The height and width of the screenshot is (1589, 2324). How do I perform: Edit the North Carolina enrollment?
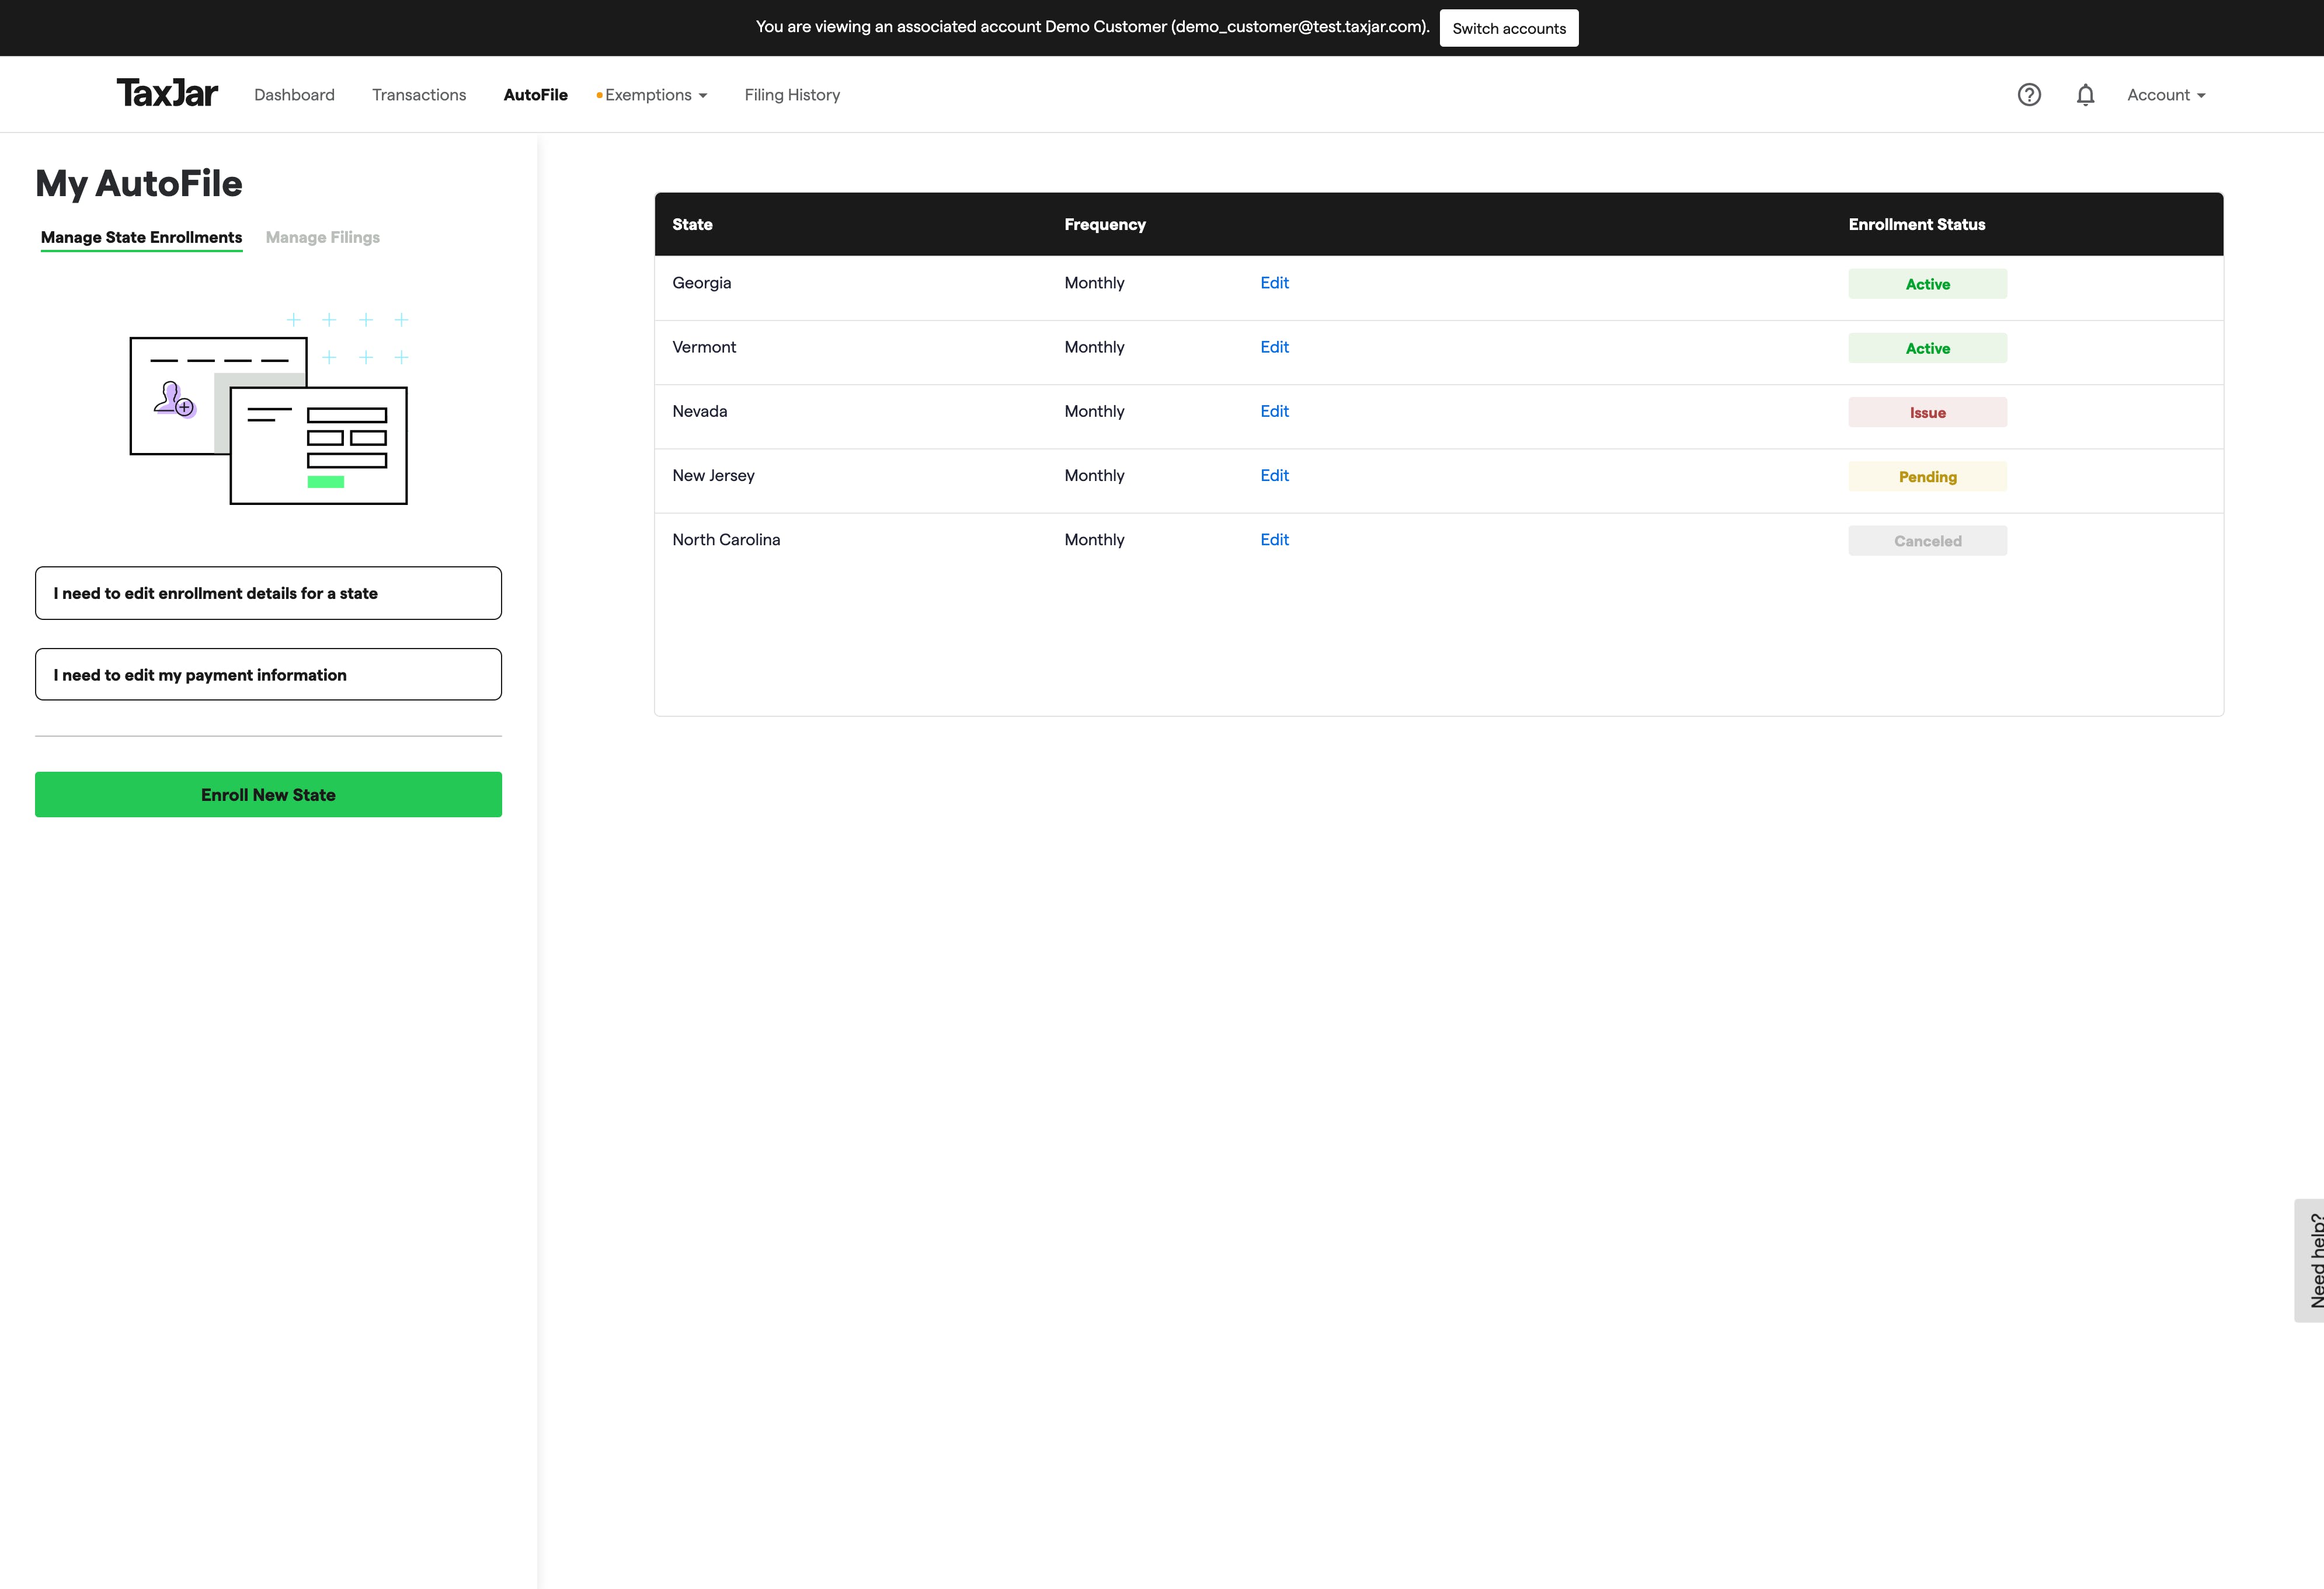(x=1274, y=539)
